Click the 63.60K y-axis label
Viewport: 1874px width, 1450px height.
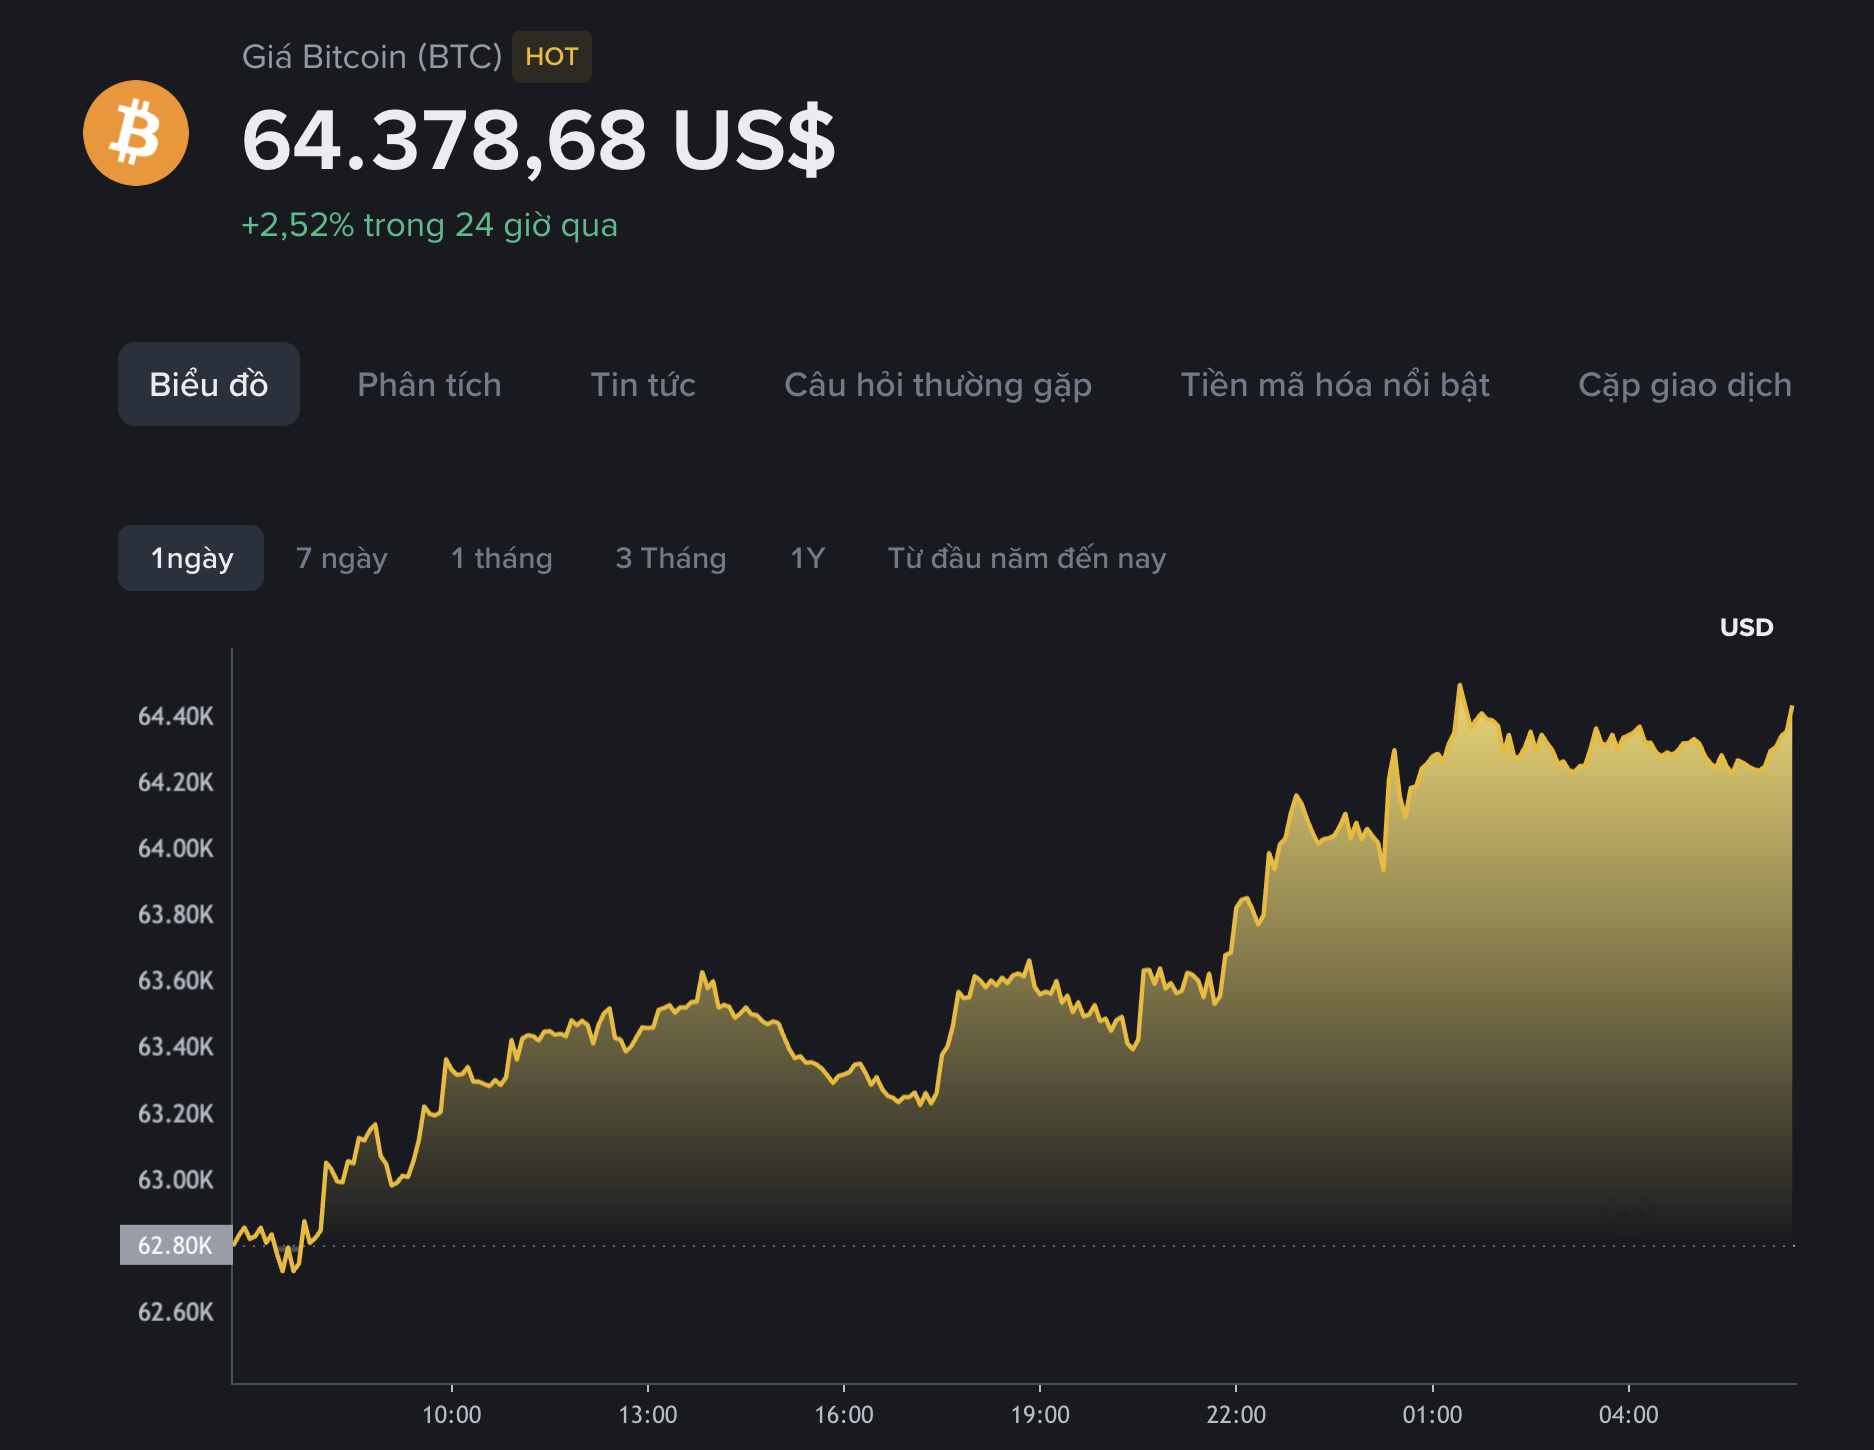[176, 980]
